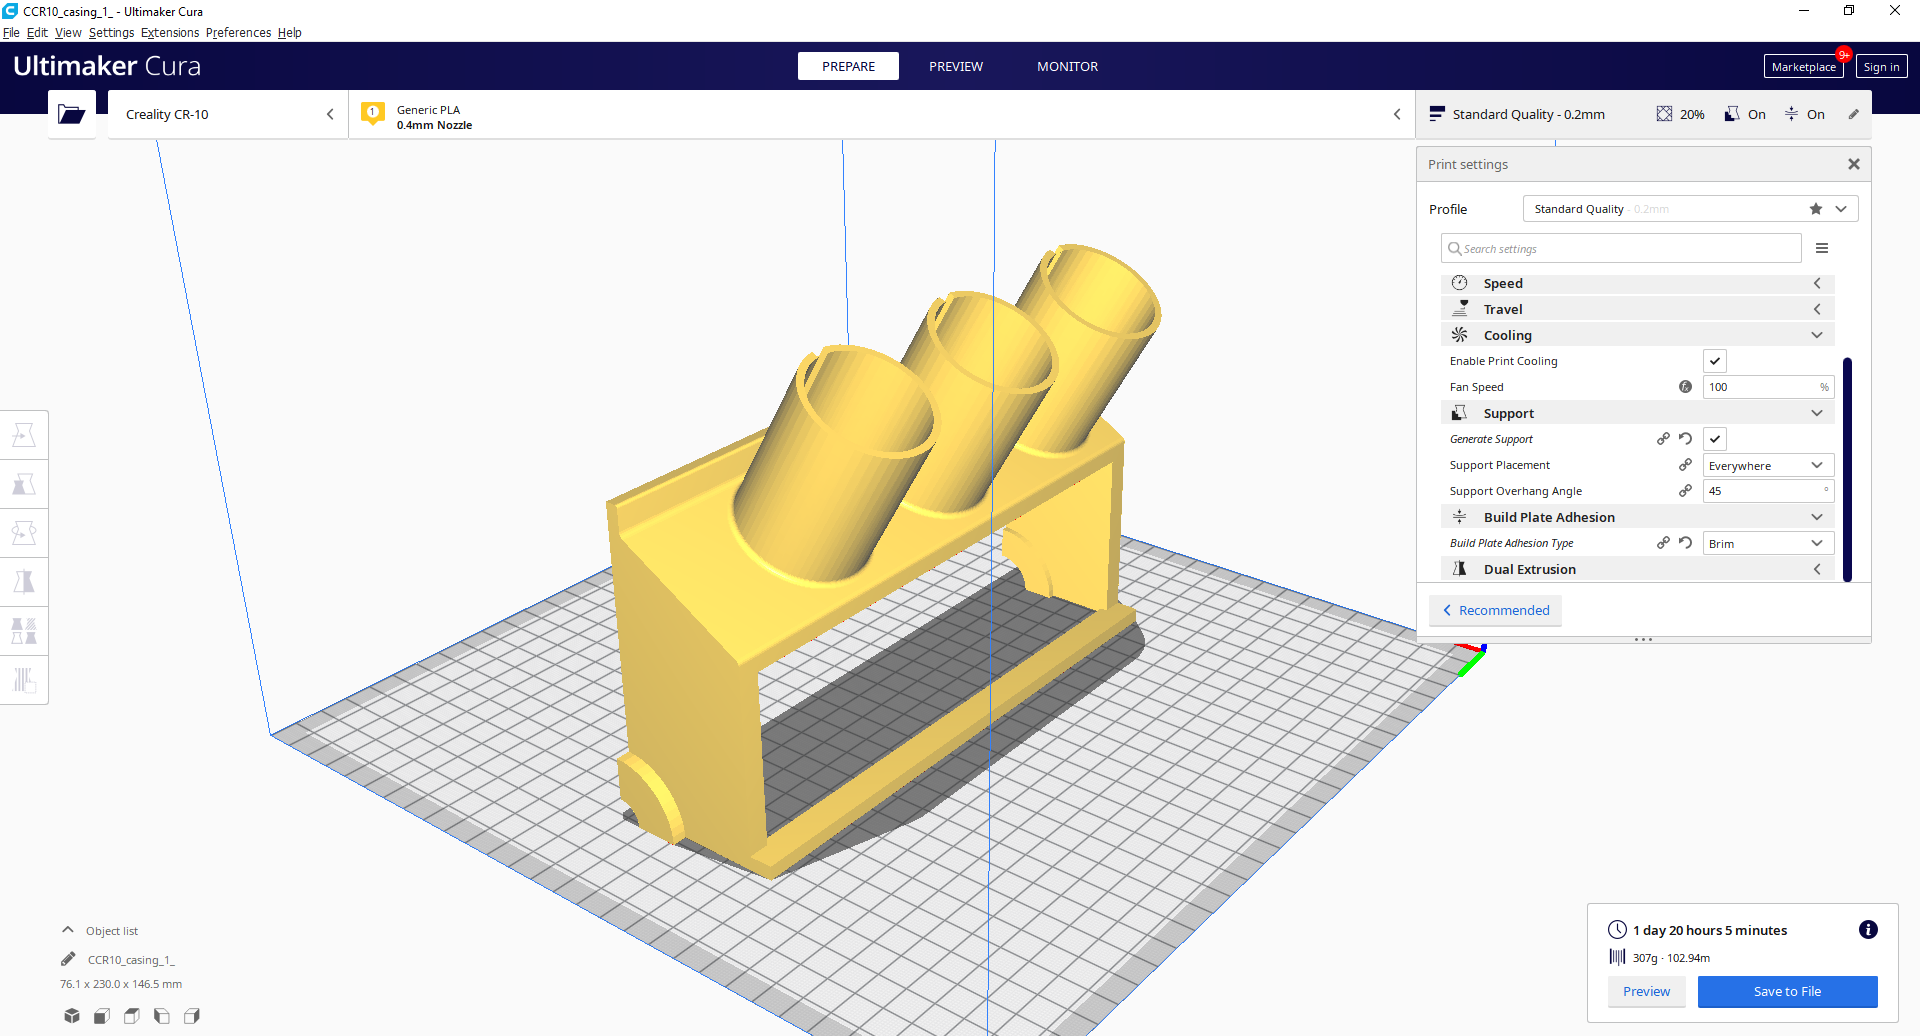1920x1036 pixels.
Task: Open the Extensions menu
Action: point(170,32)
